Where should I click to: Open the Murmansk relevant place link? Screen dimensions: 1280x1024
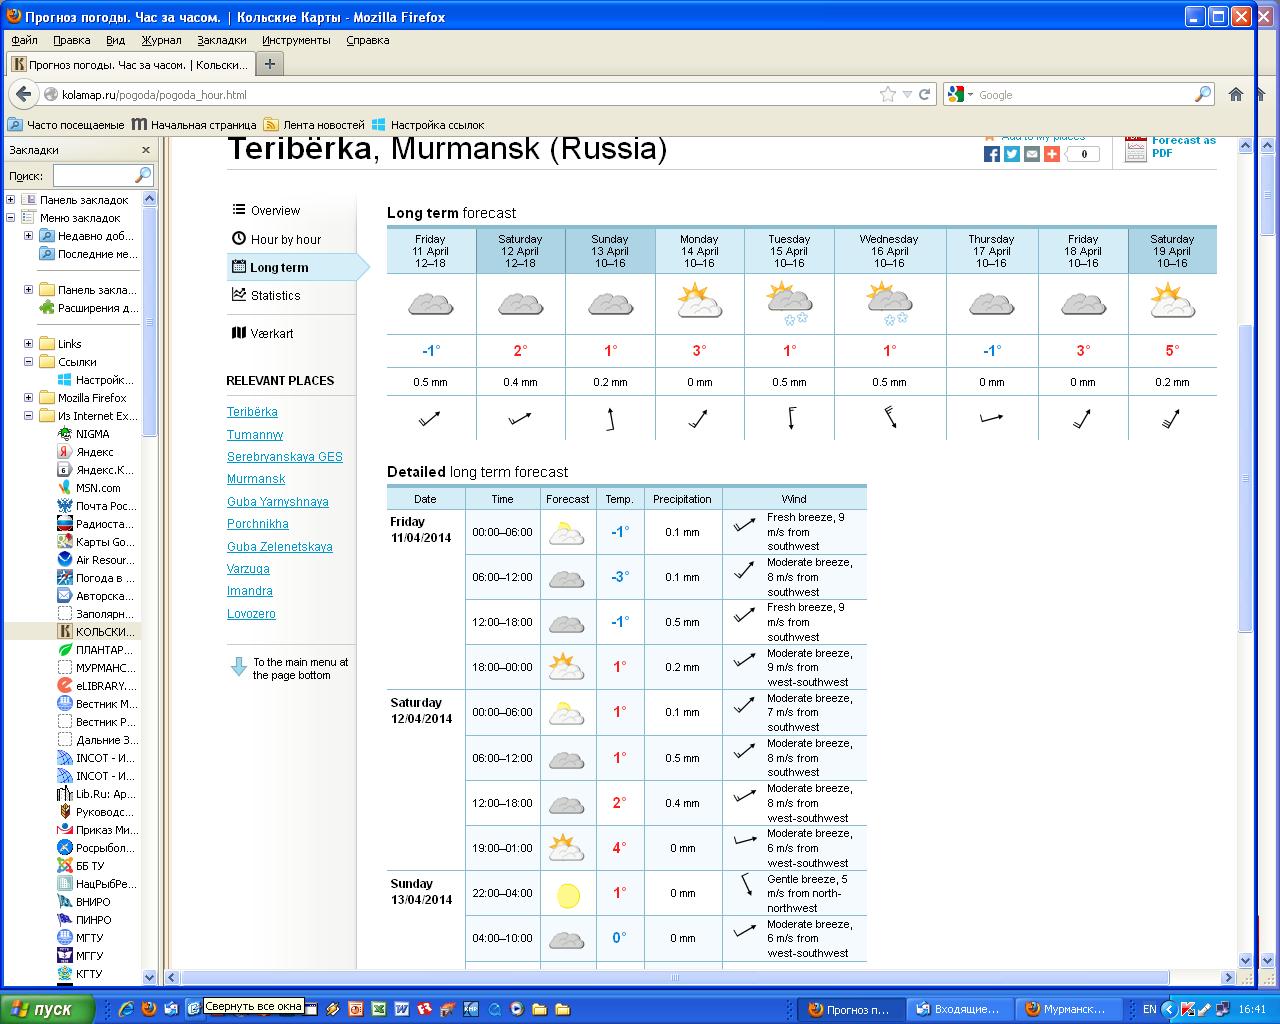[x=256, y=479]
